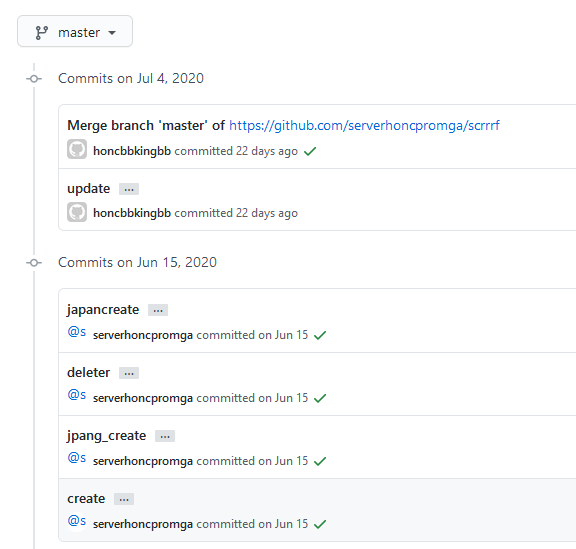Image resolution: width=576 pixels, height=549 pixels.
Task: View green check status on japancreate commit
Action: 320,335
